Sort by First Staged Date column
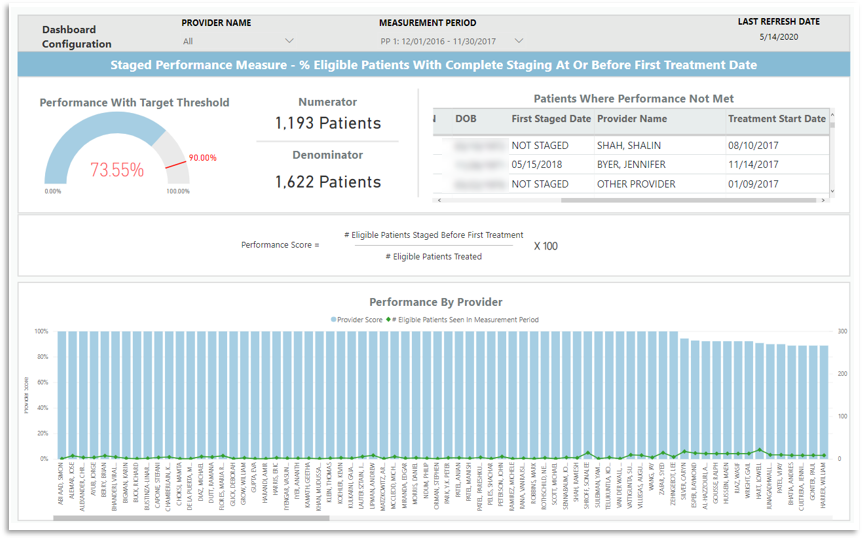The width and height of the screenshot is (862, 539). point(550,119)
